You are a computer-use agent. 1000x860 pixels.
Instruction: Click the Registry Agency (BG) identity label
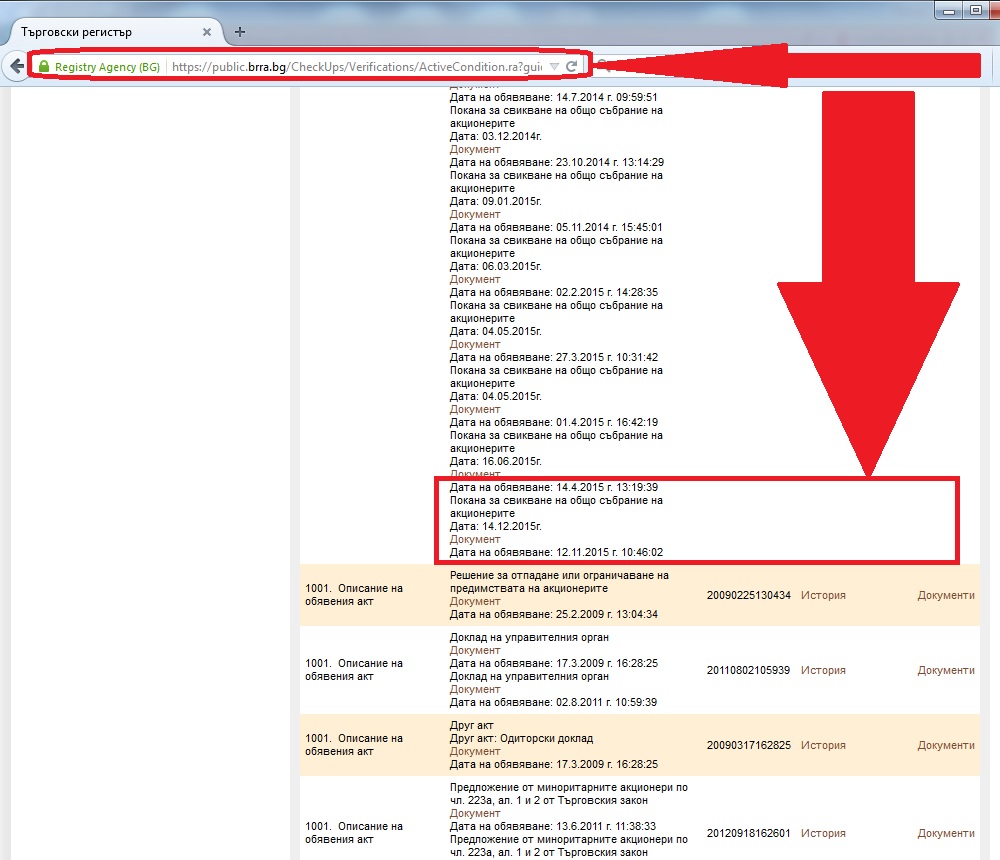pos(107,67)
